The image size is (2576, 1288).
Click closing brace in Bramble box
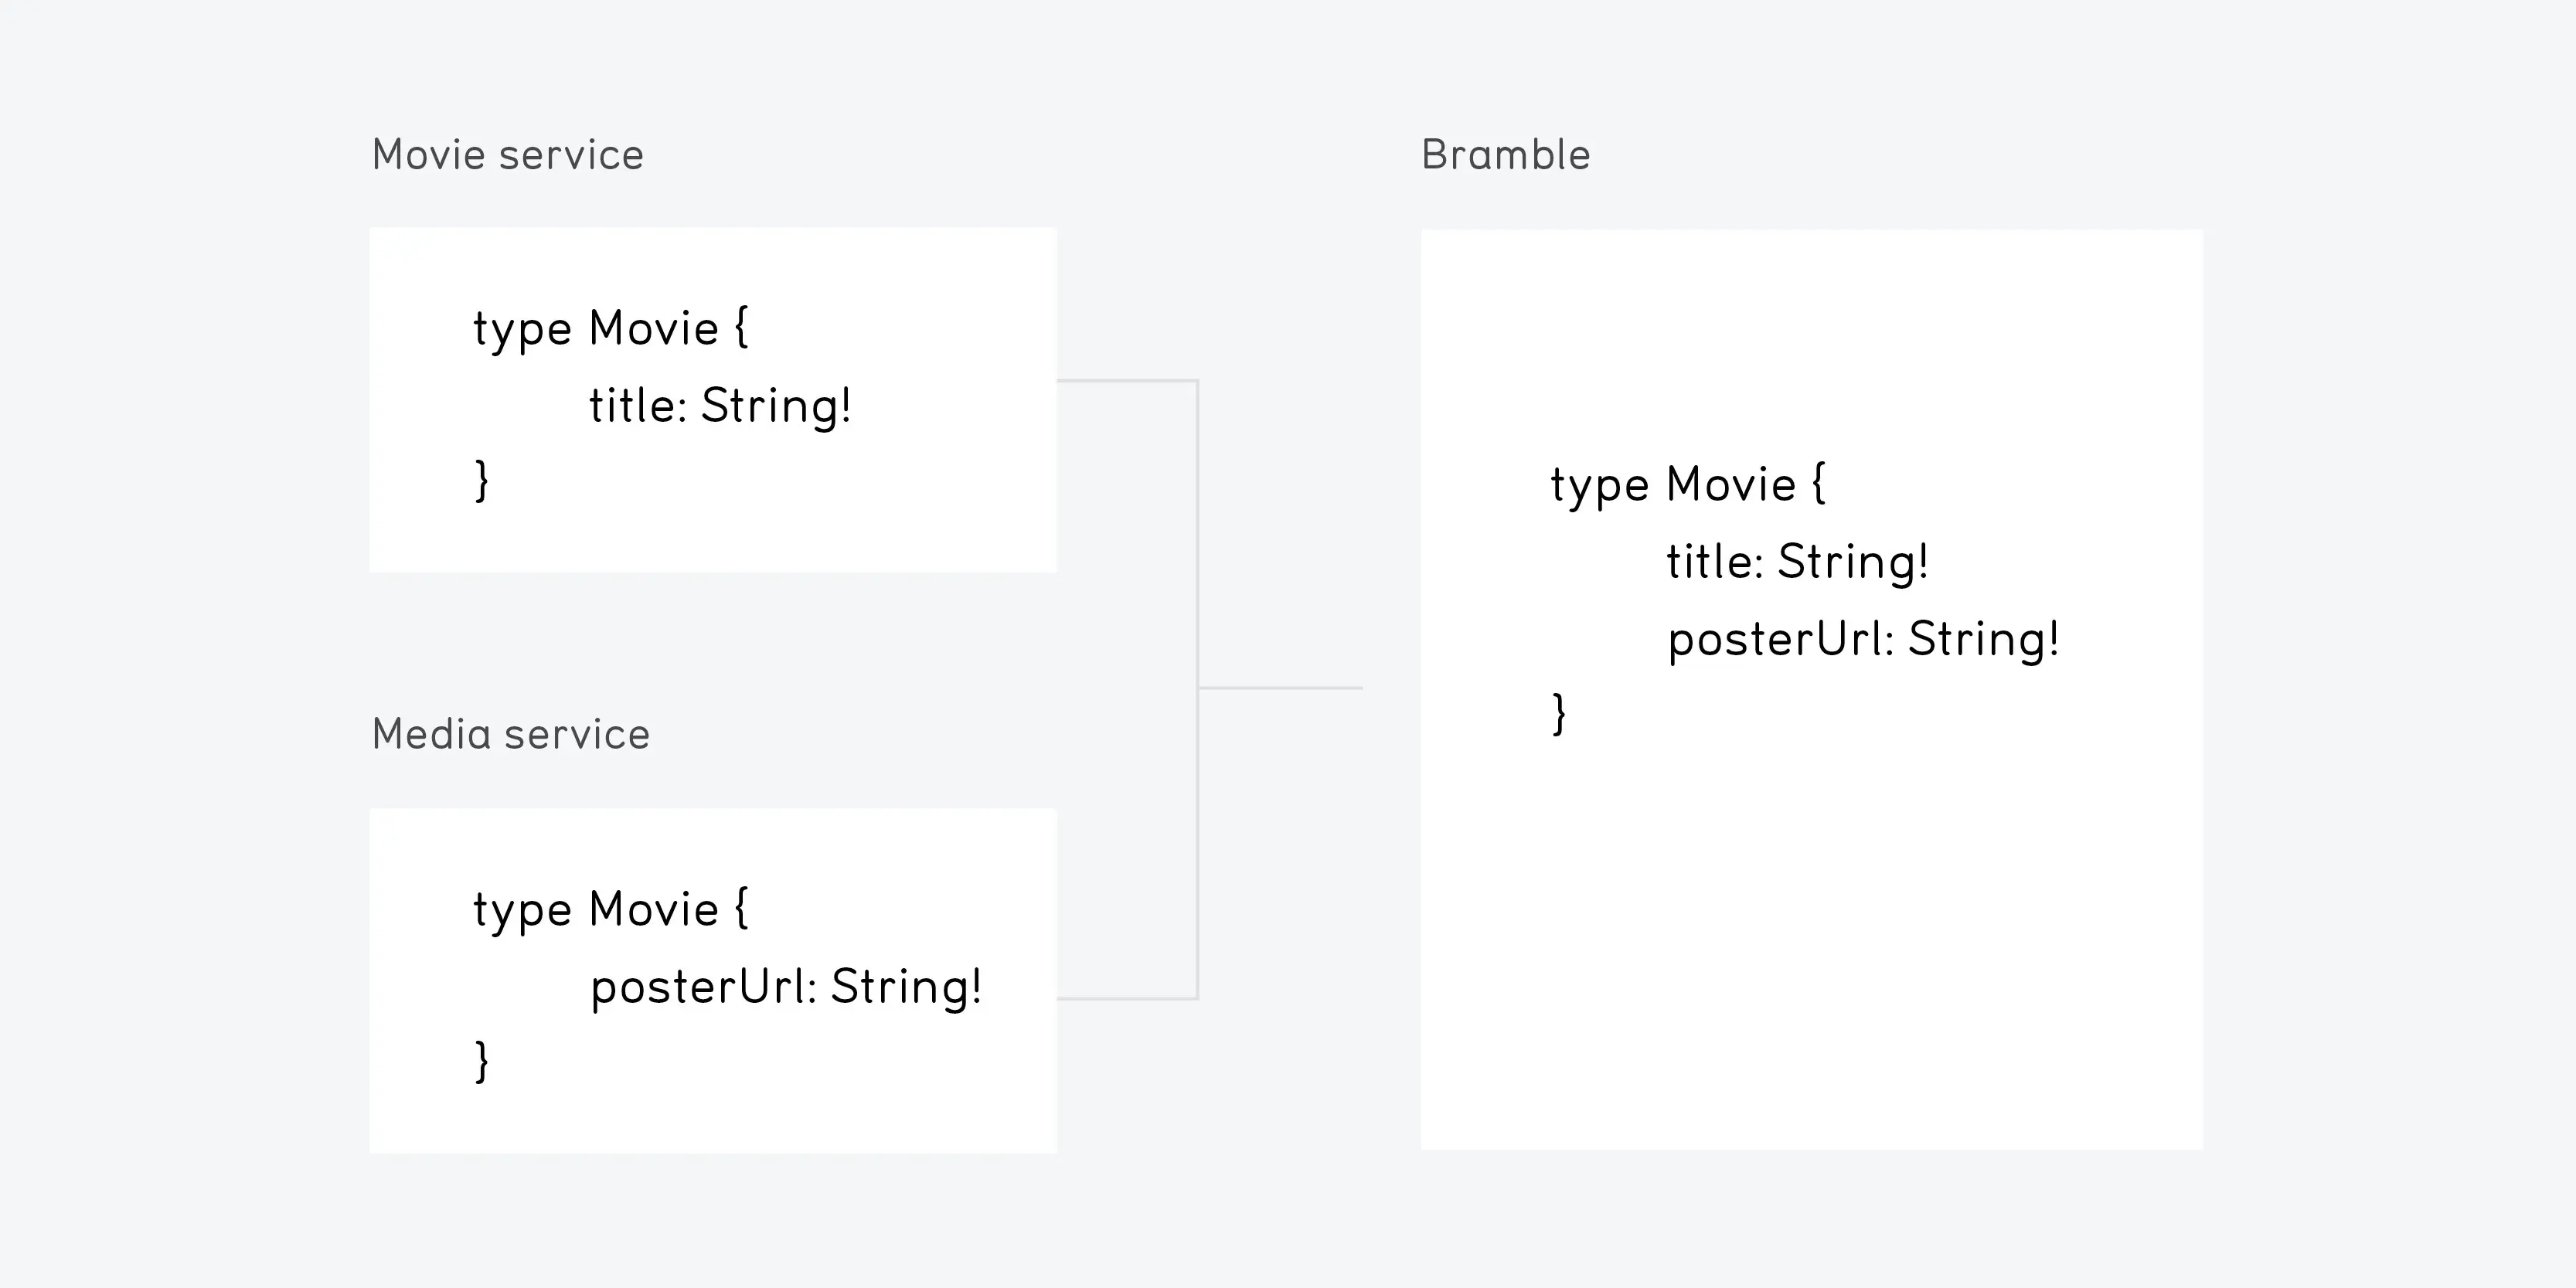1559,714
